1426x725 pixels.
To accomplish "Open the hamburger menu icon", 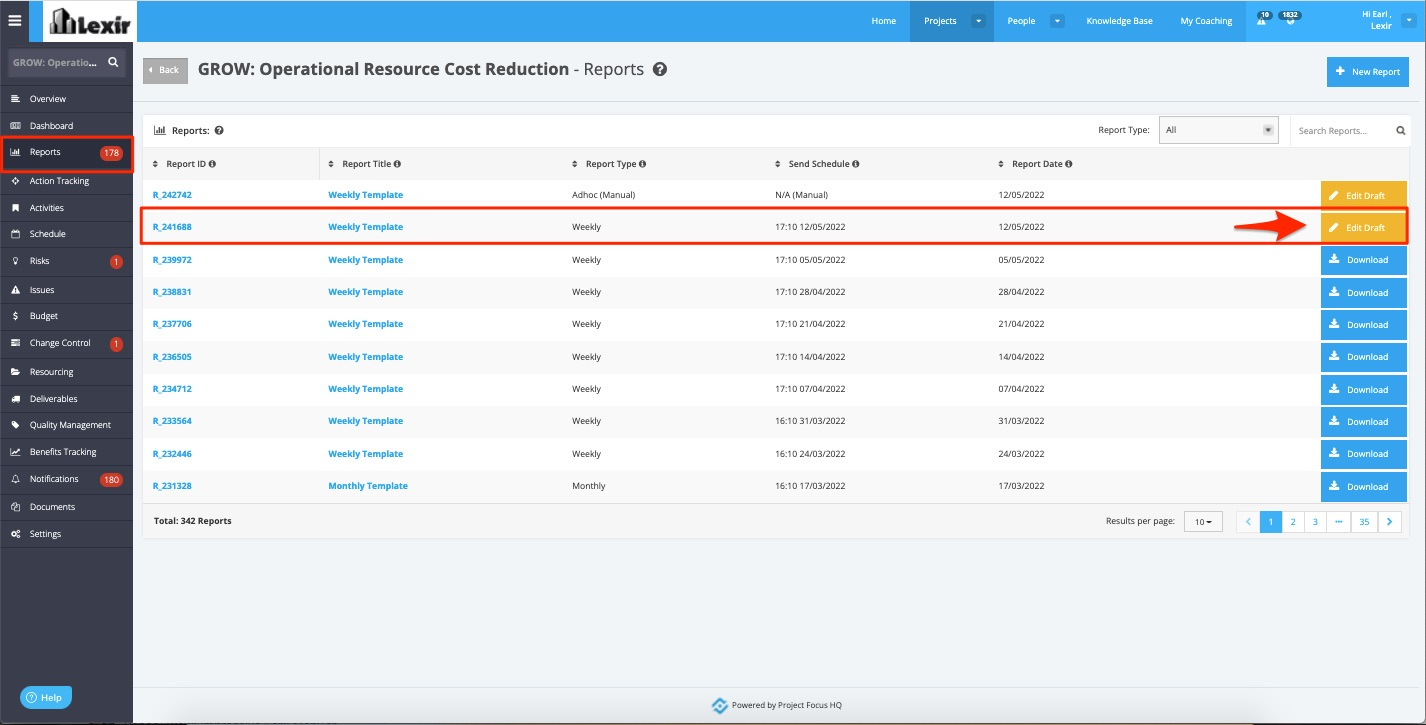I will coord(14,20).
